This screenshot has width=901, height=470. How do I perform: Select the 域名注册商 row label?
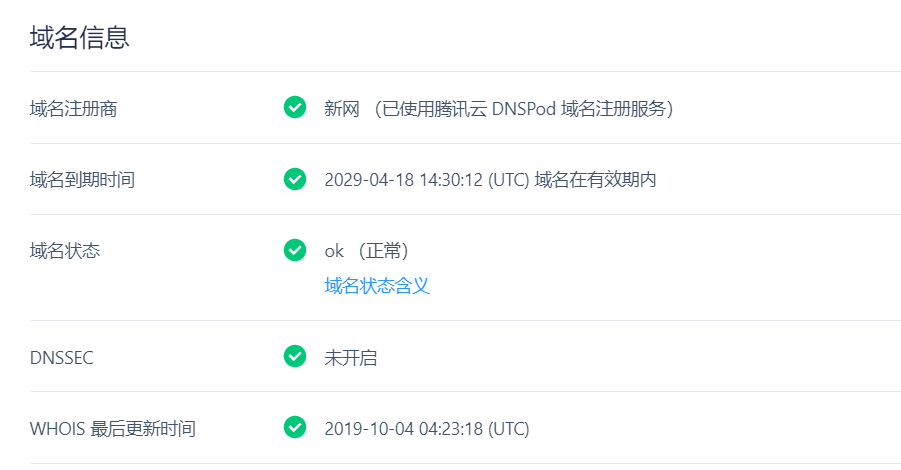[74, 109]
